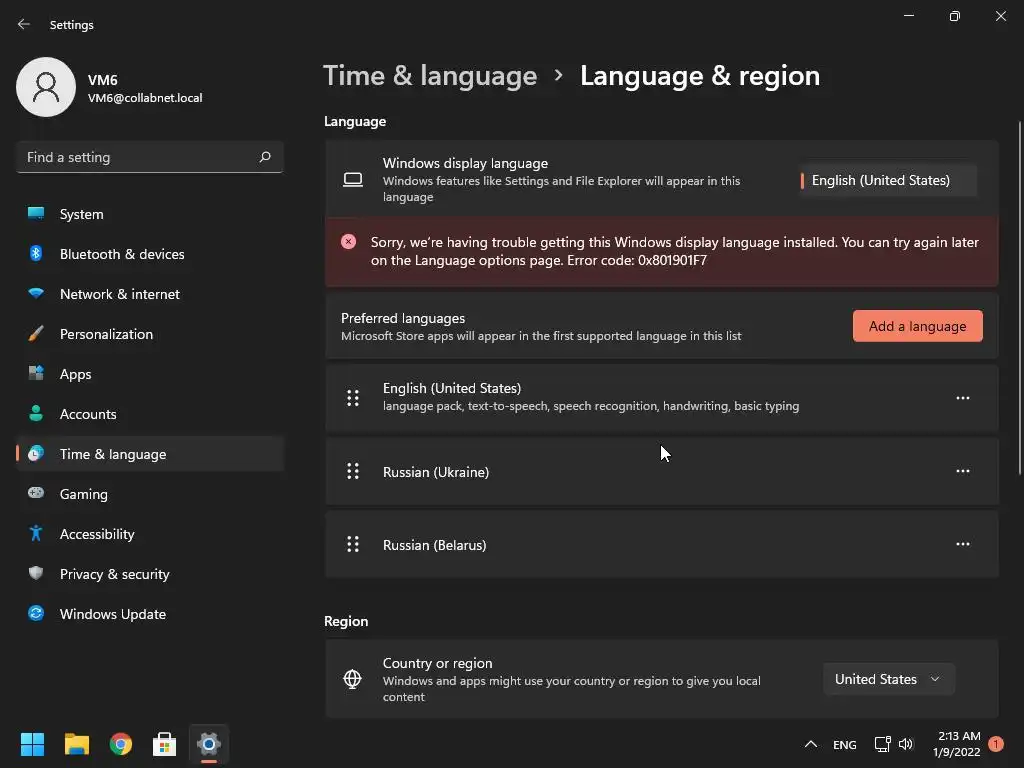The height and width of the screenshot is (768, 1024).
Task: Click the ENG input language indicator
Action: (x=844, y=744)
